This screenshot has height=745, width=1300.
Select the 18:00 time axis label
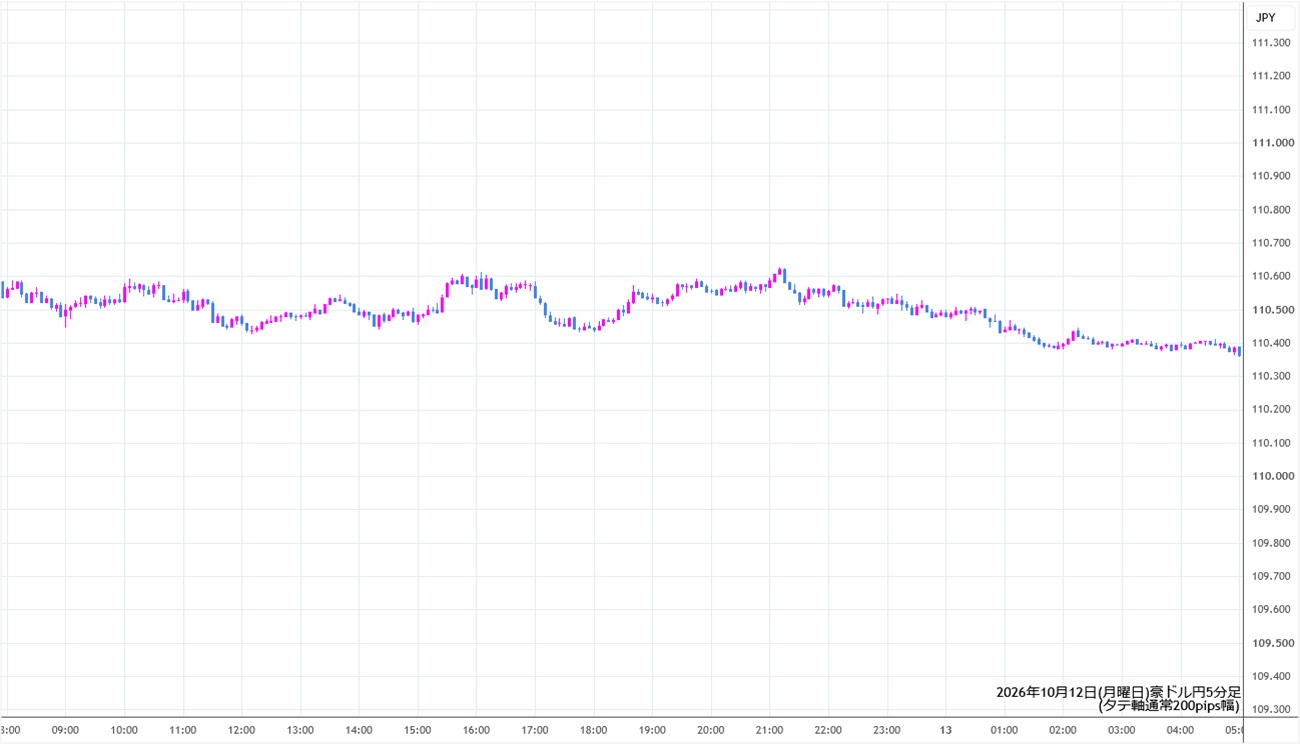[593, 730]
